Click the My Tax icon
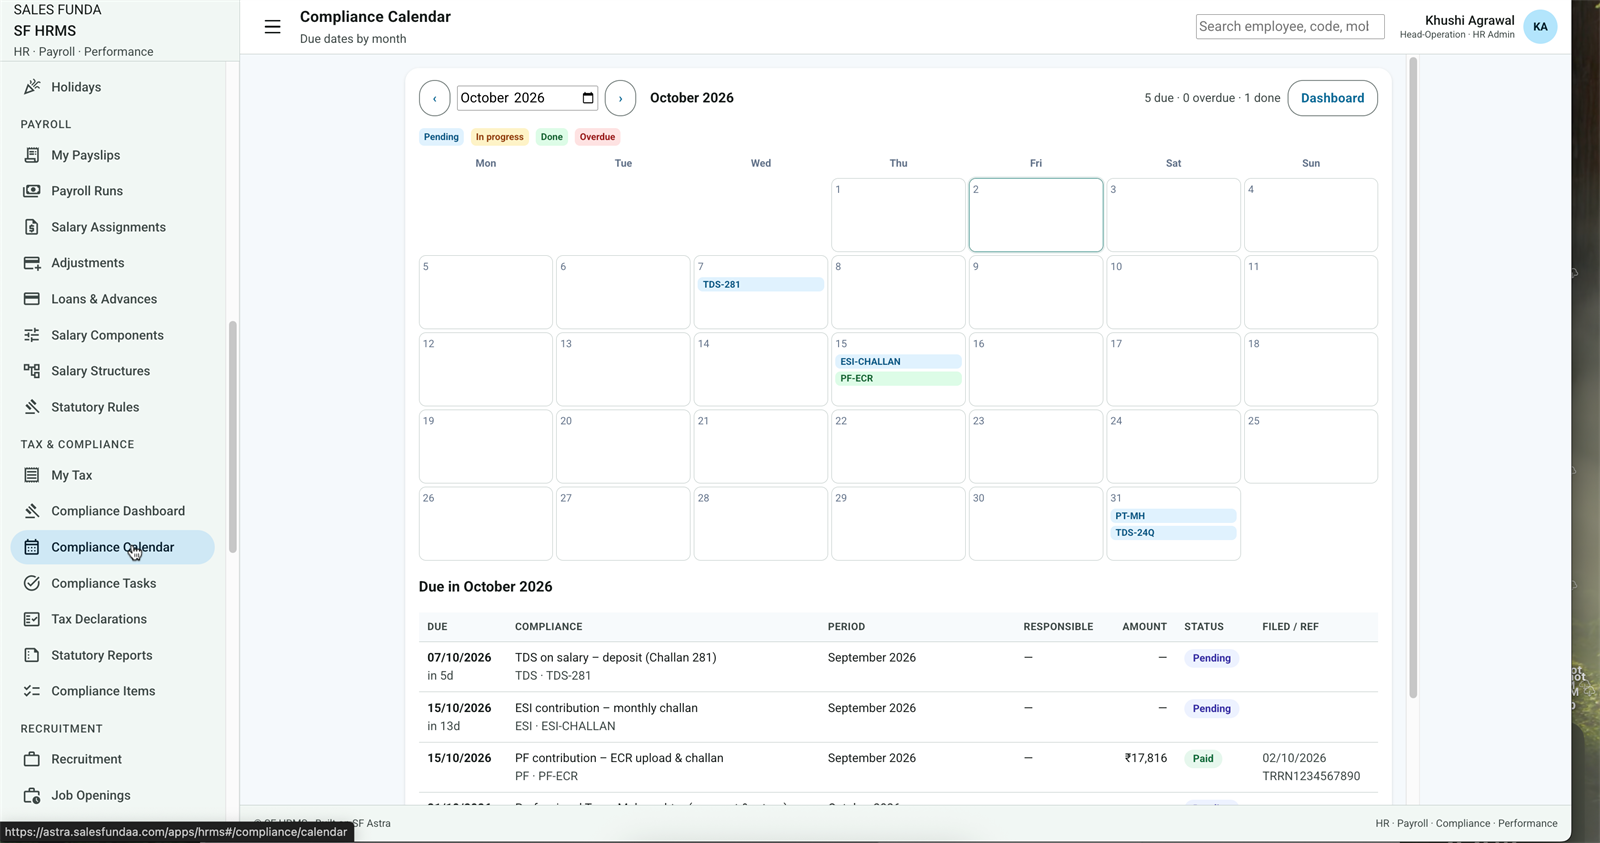The height and width of the screenshot is (843, 1600). point(32,475)
